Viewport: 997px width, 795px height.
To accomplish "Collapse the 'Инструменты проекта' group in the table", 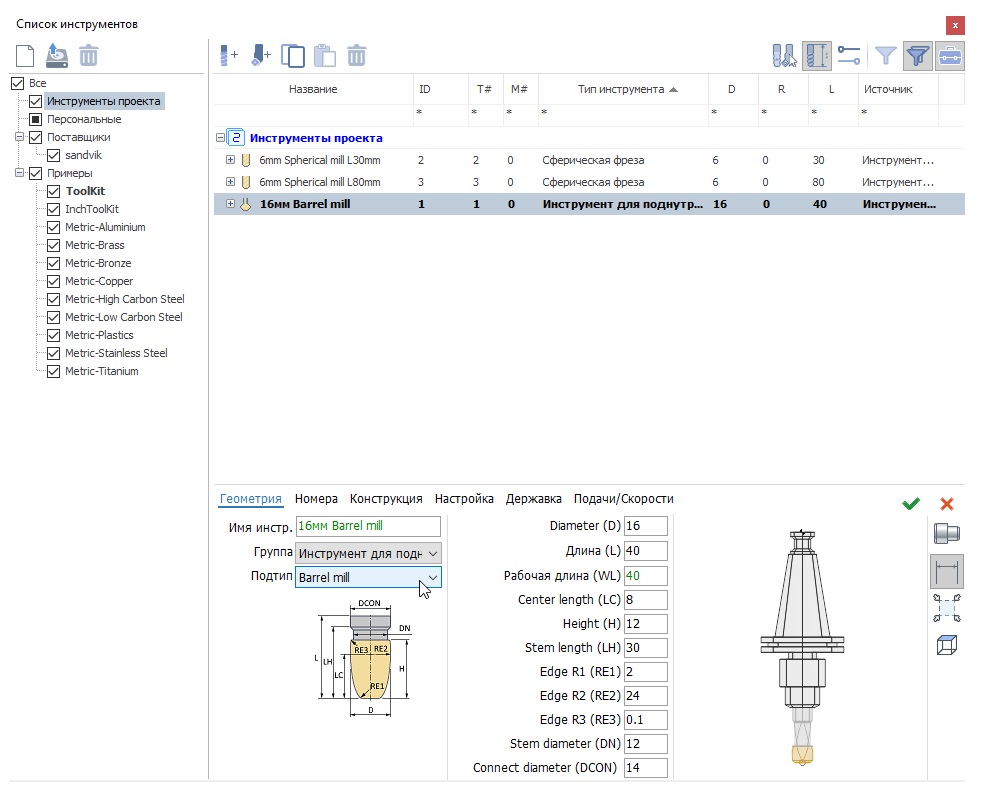I will [220, 138].
